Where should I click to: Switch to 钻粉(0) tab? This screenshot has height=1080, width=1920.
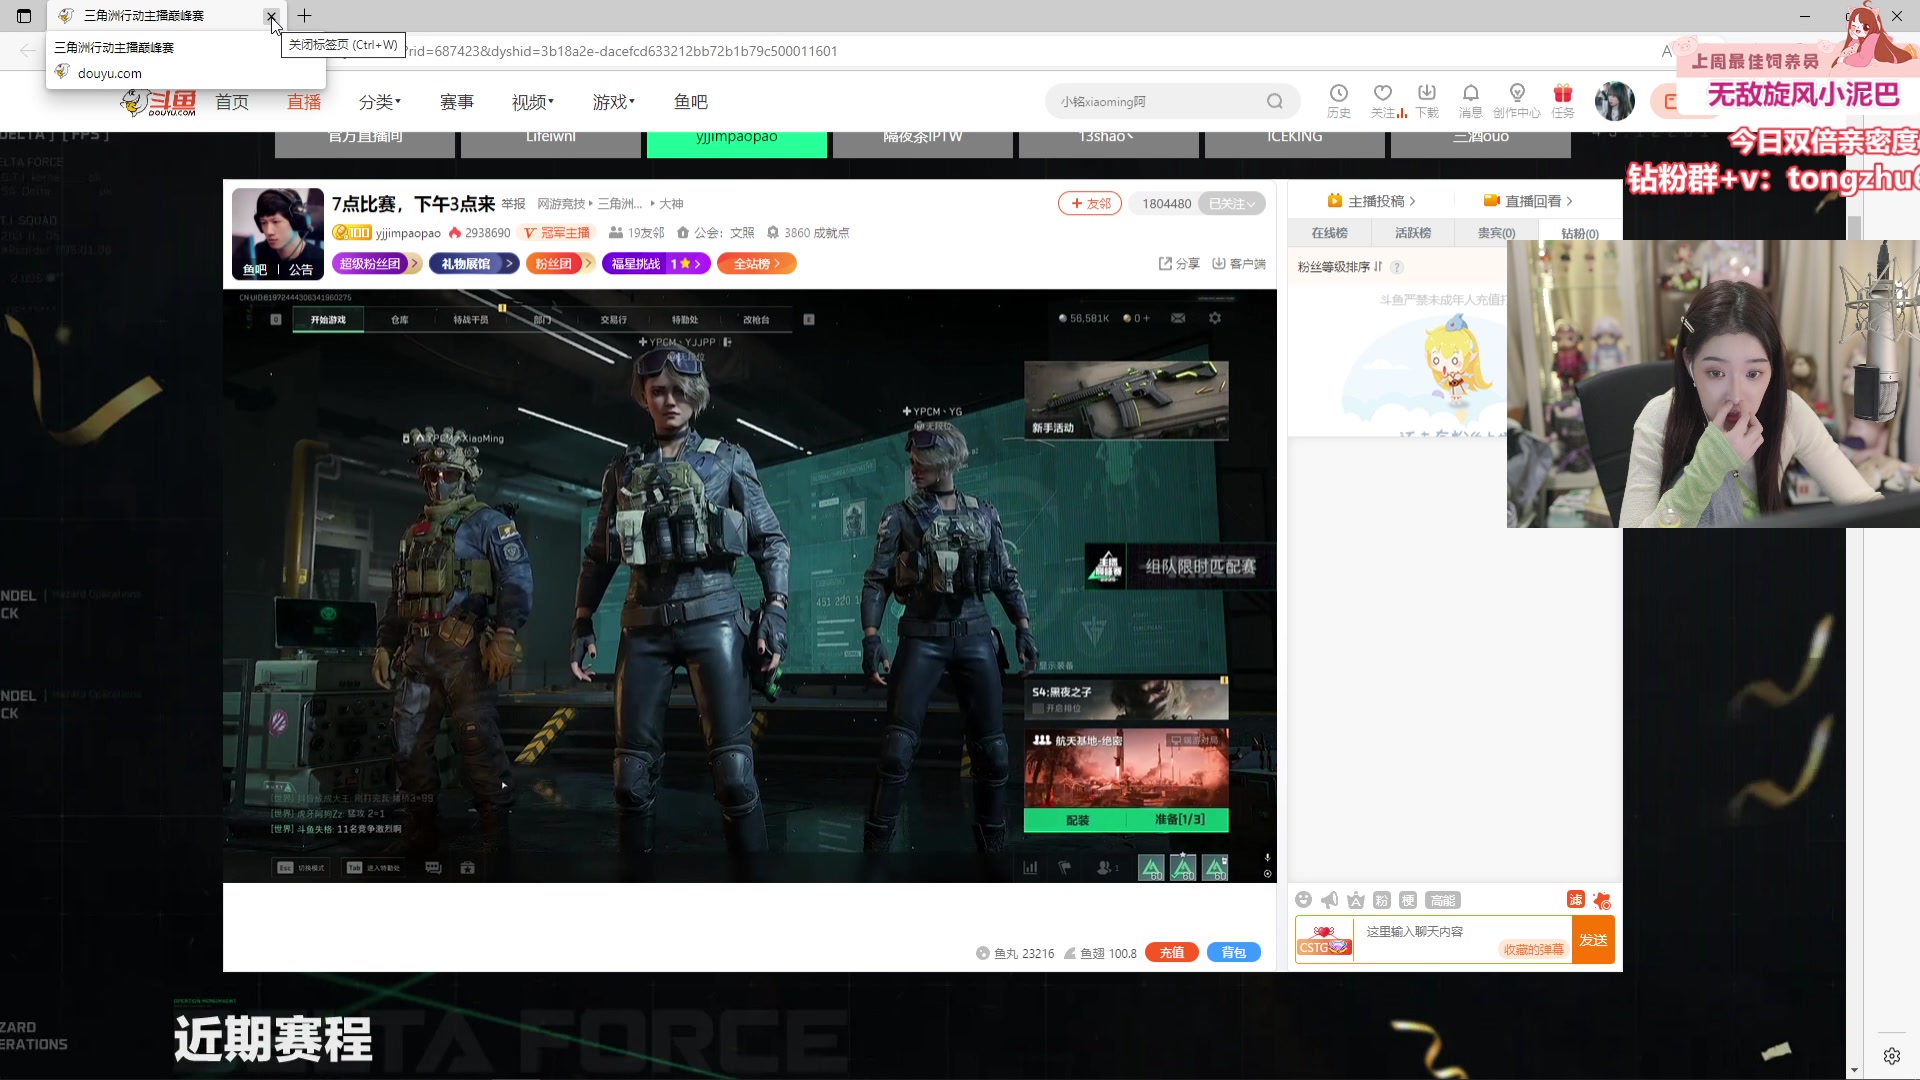coord(1580,233)
